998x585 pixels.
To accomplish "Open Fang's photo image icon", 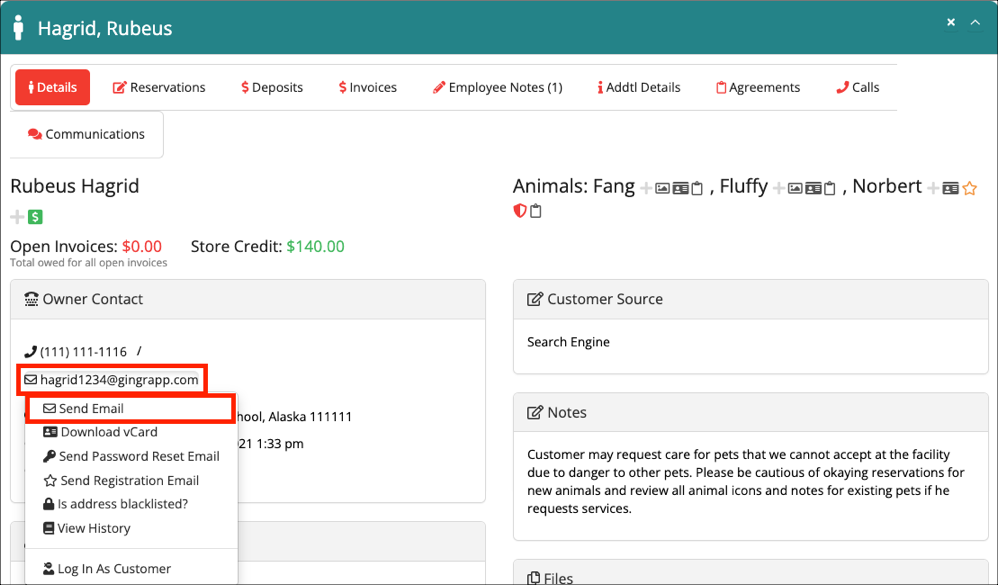I will click(x=663, y=188).
